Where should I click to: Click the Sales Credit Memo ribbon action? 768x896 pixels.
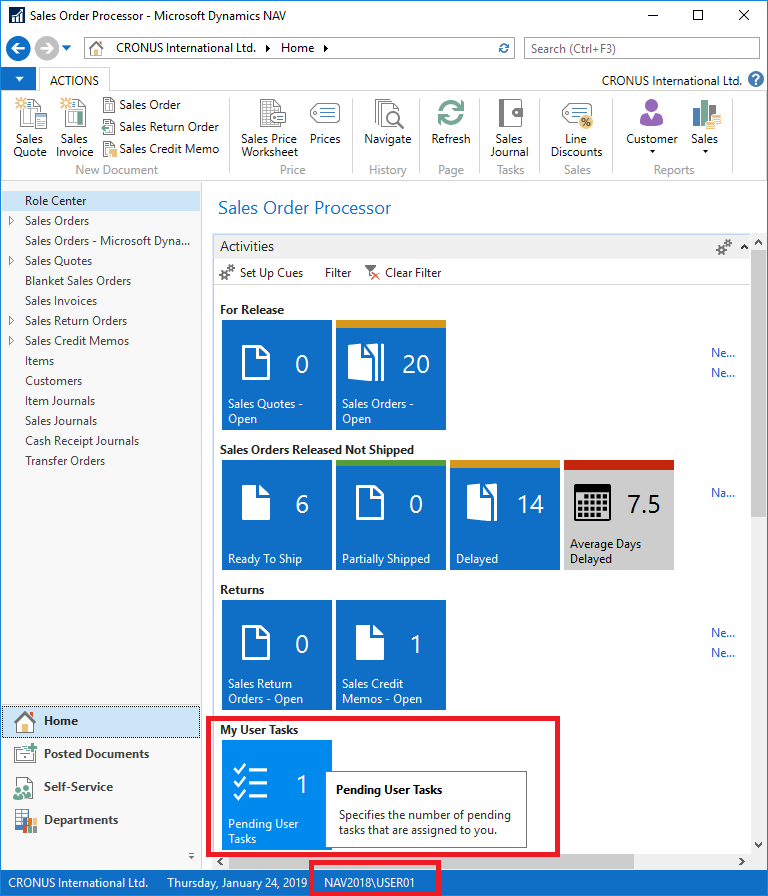[161, 149]
